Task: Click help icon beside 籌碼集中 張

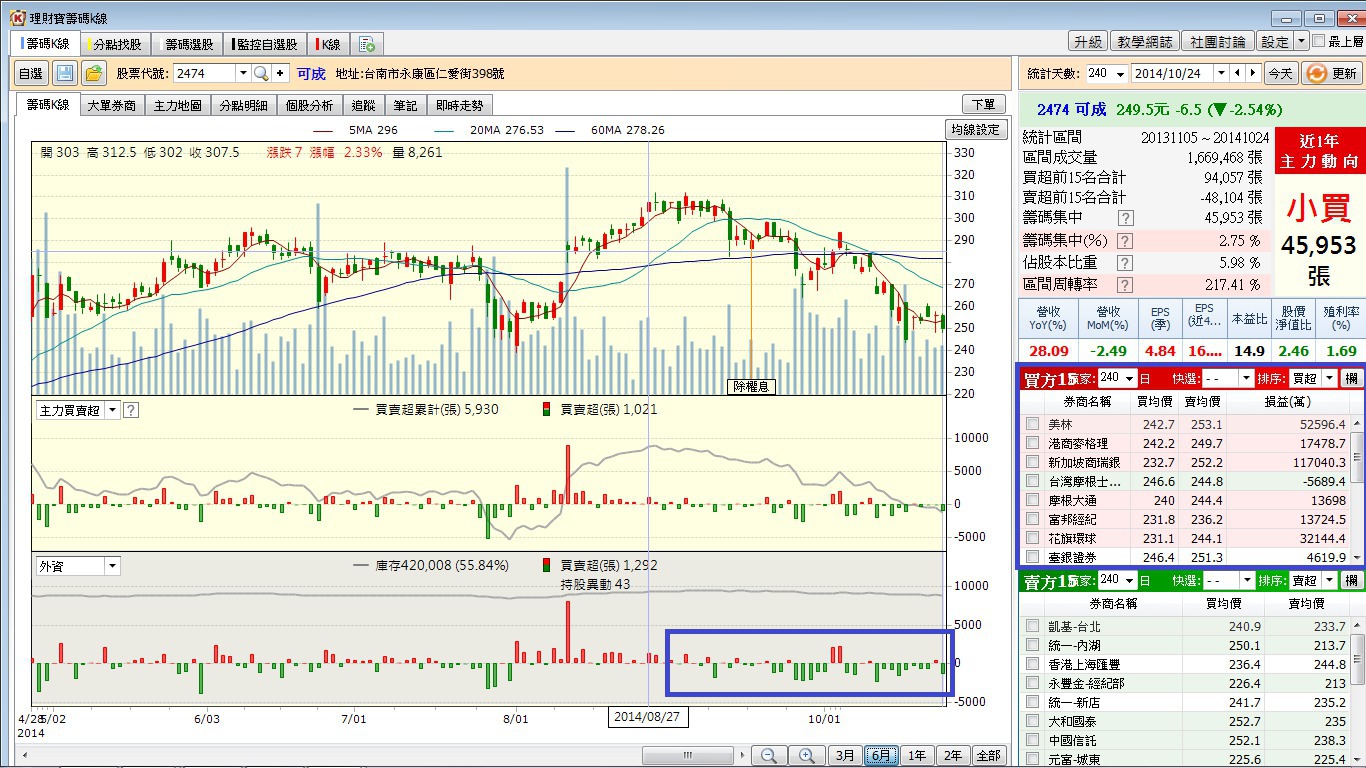Action: (x=1125, y=217)
